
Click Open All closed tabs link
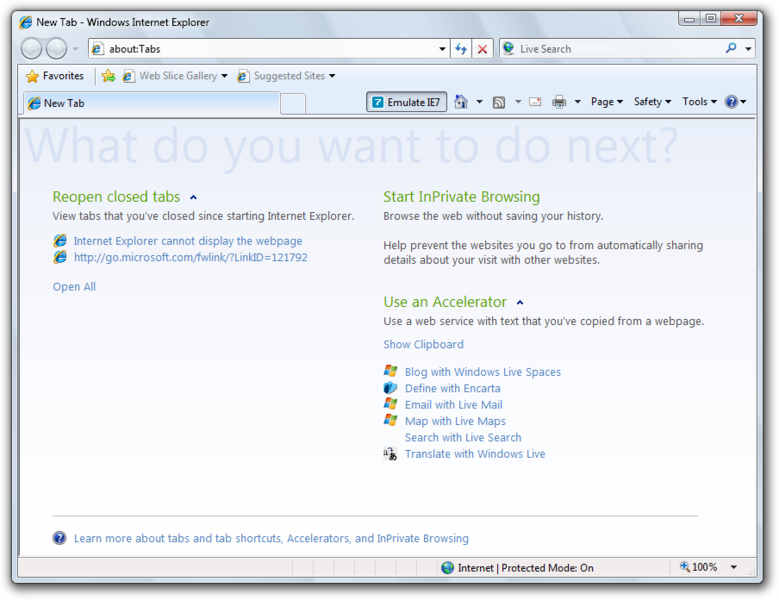[74, 287]
